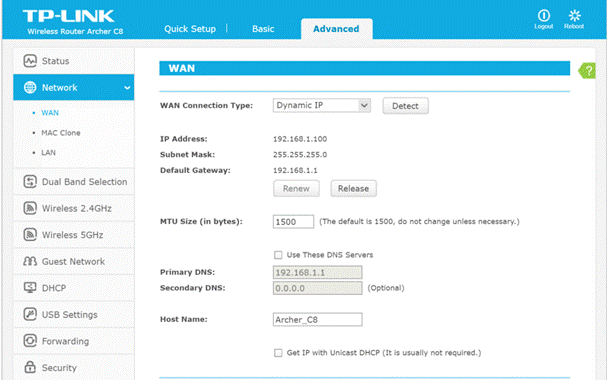The image size is (607, 380).
Task: Click the Status activity icon
Action: pyautogui.click(x=30, y=61)
